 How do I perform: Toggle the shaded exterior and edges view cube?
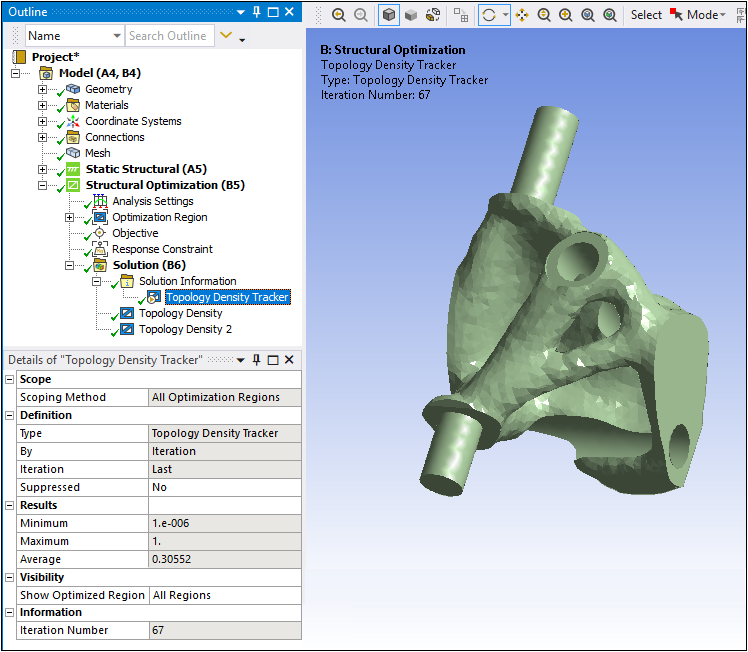[x=388, y=15]
